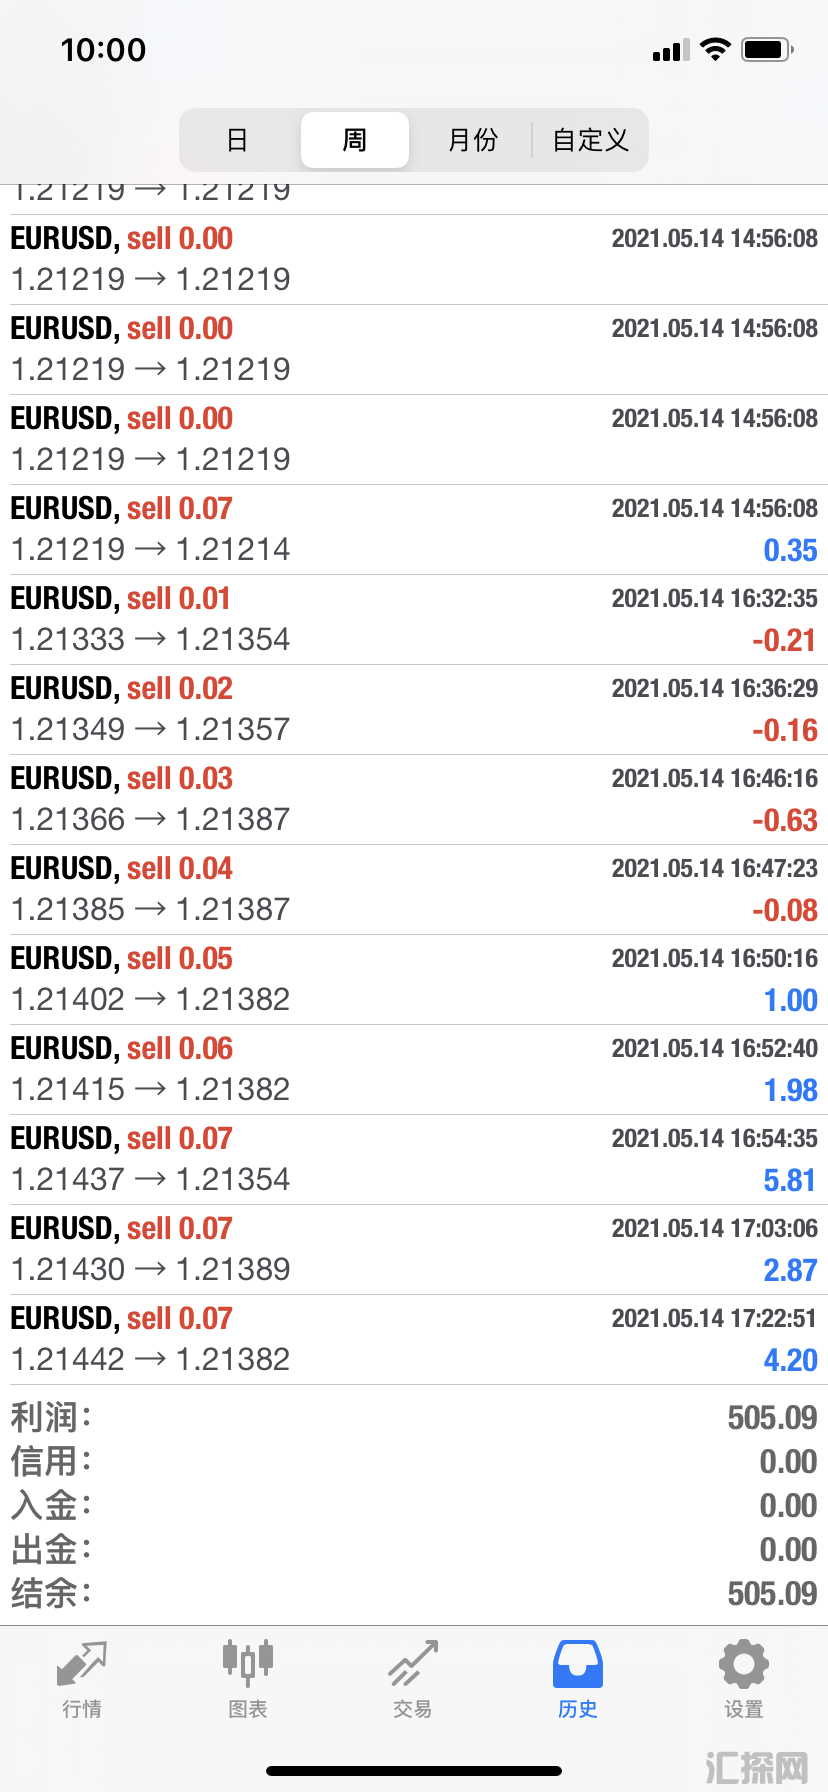Open the sell 0.06 trade with 1.98 profit
This screenshot has width=828, height=1792.
414,1070
